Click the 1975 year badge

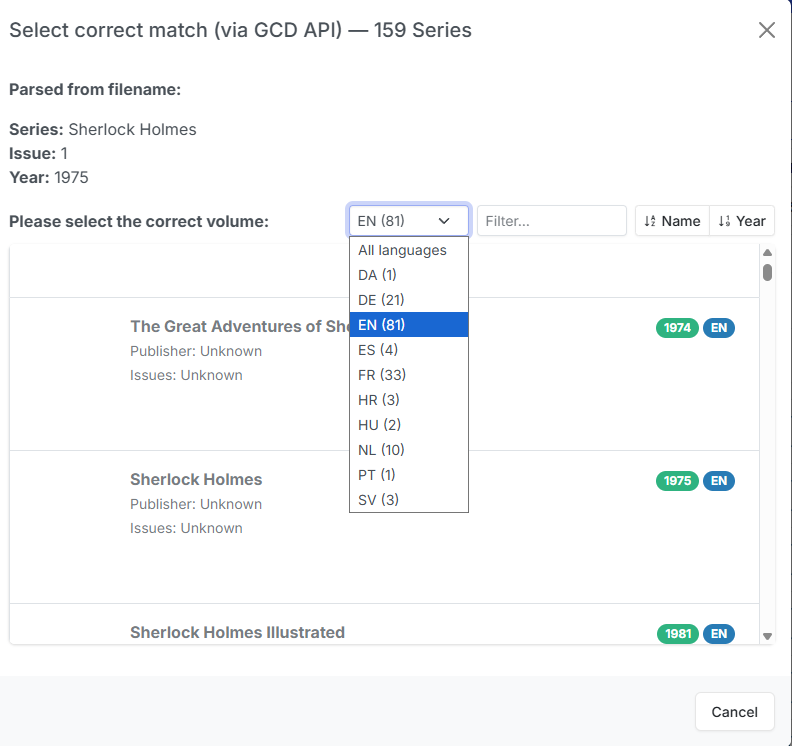tap(677, 481)
